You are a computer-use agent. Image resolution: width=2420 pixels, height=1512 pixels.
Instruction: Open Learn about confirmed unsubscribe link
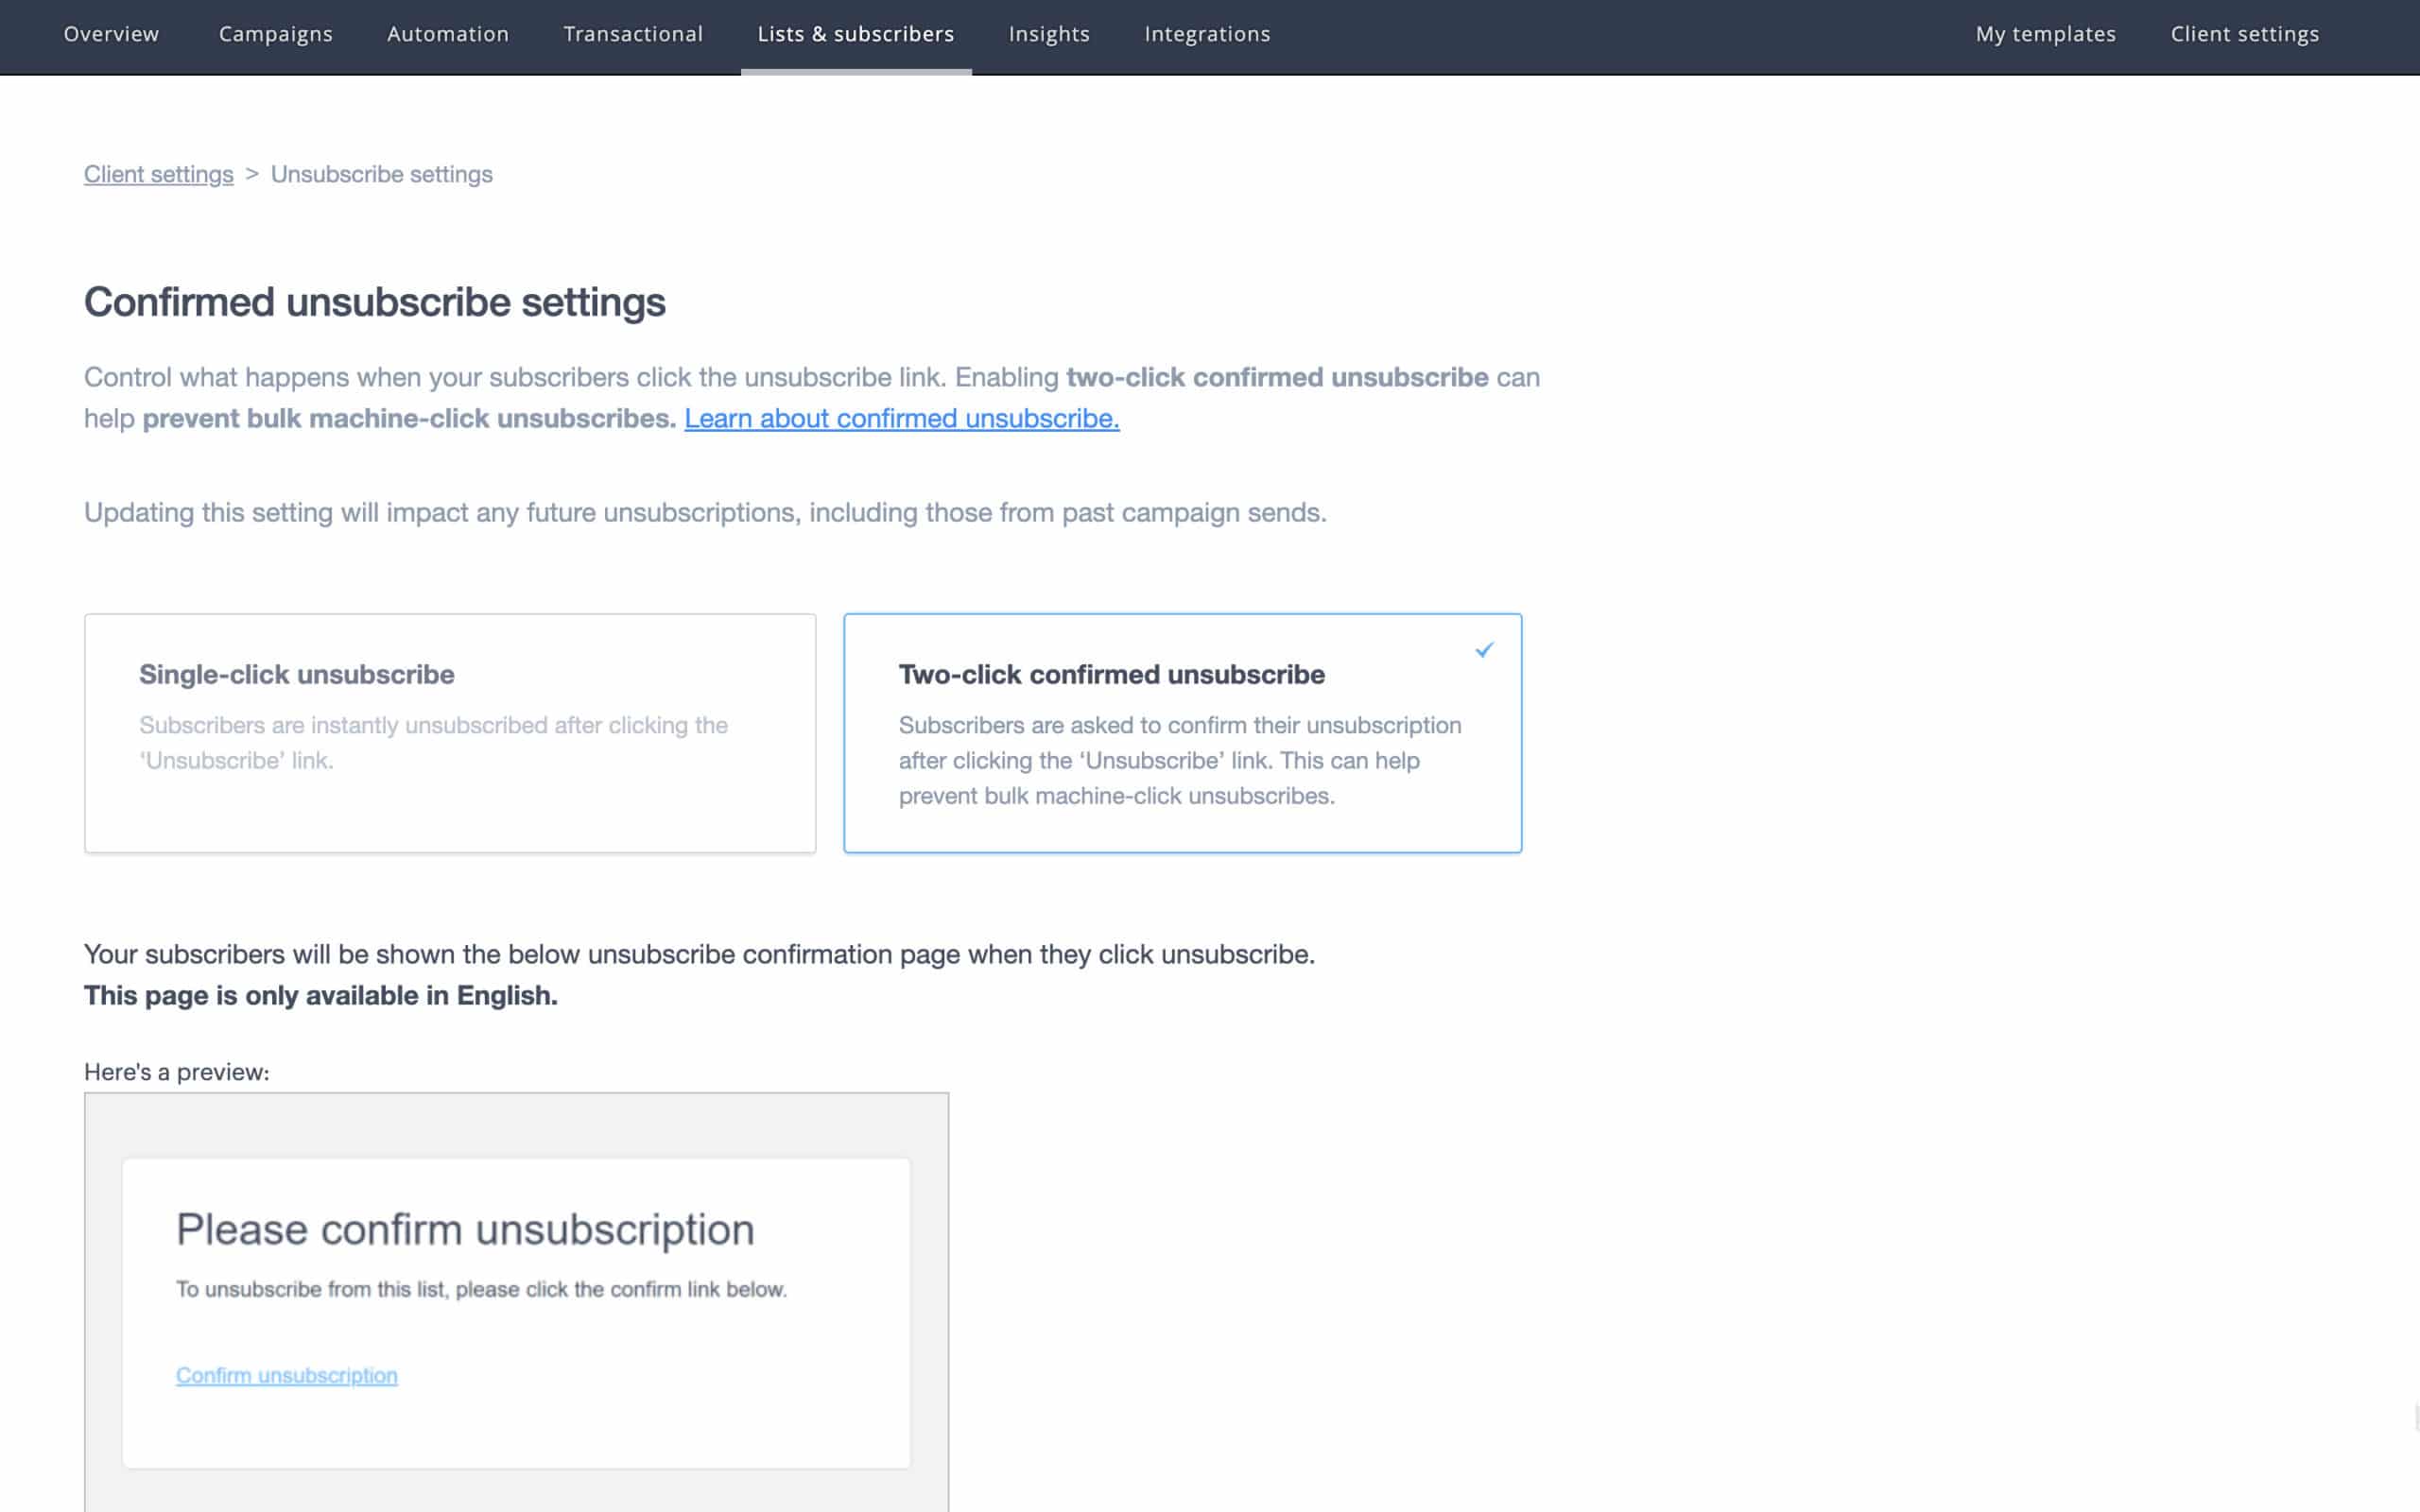901,419
